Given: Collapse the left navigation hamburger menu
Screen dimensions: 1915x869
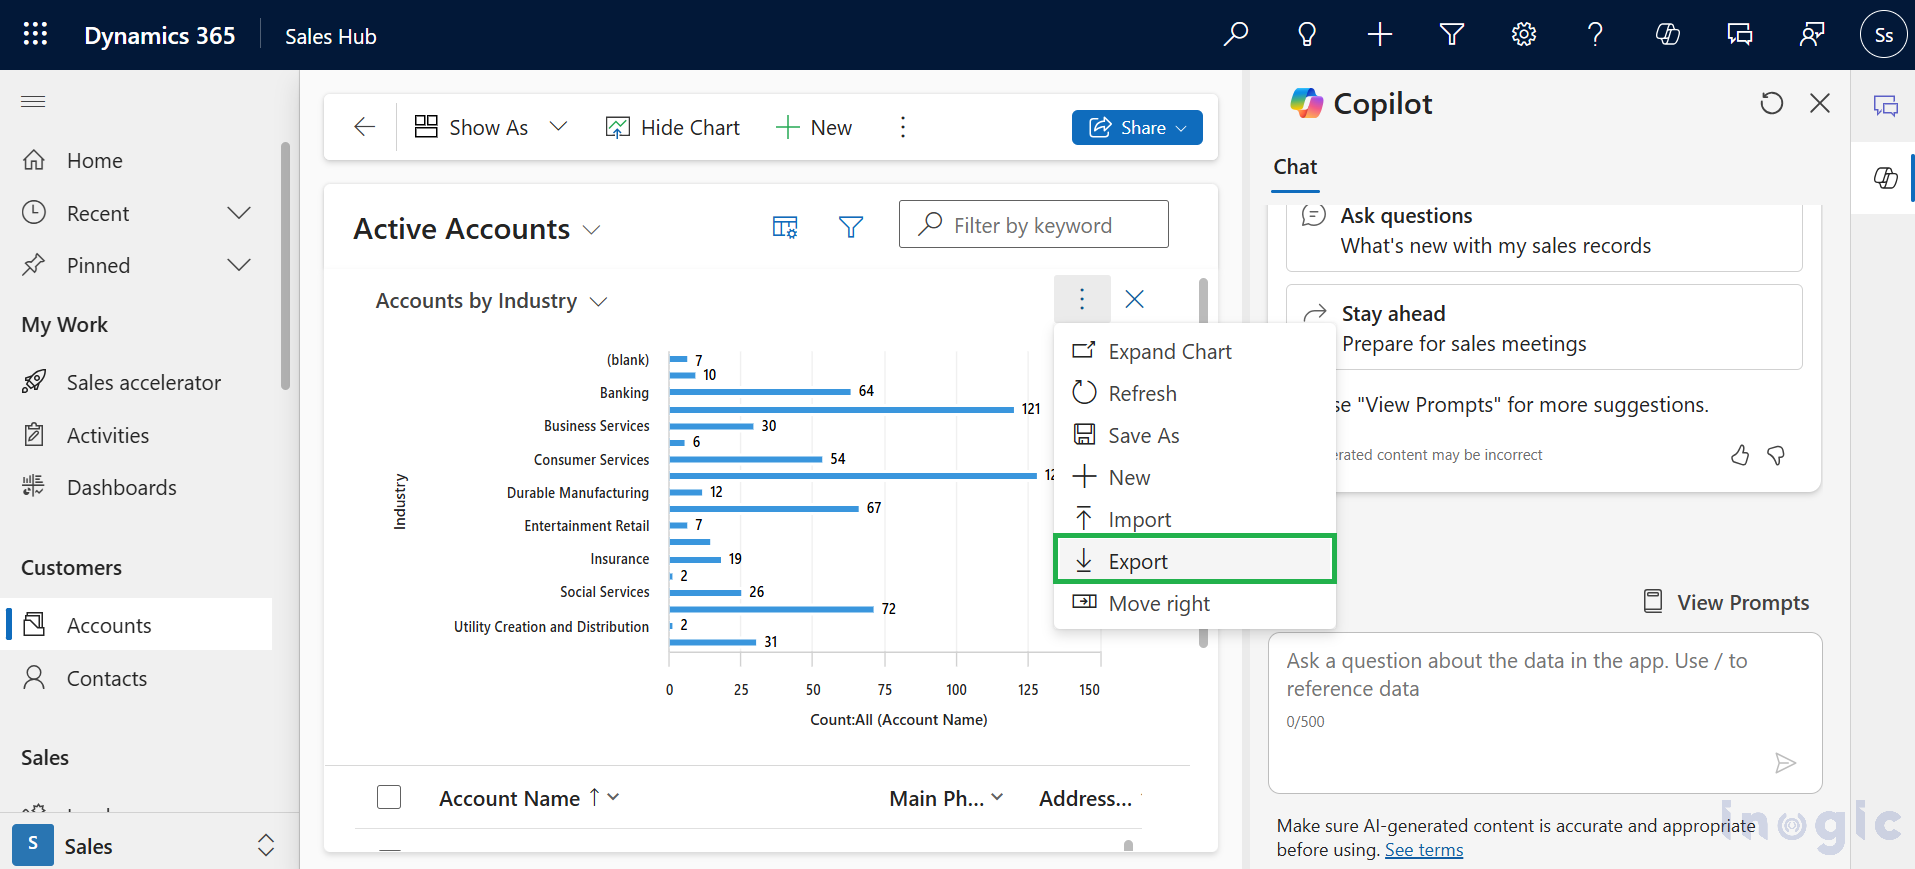Looking at the screenshot, I should pos(33,102).
